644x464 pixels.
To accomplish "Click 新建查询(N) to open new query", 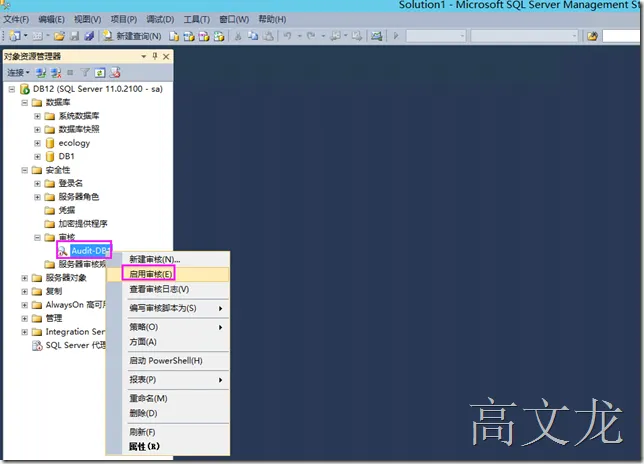I will click(132, 36).
